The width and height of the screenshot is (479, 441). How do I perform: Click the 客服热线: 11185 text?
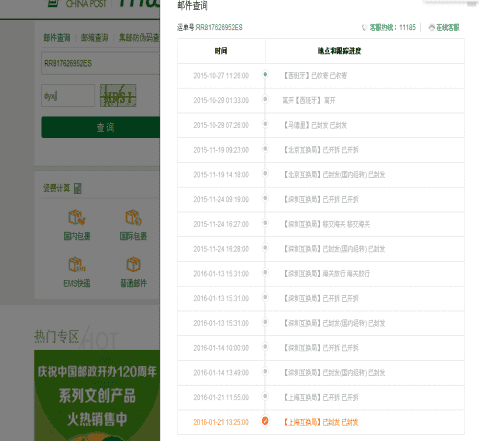(x=393, y=28)
